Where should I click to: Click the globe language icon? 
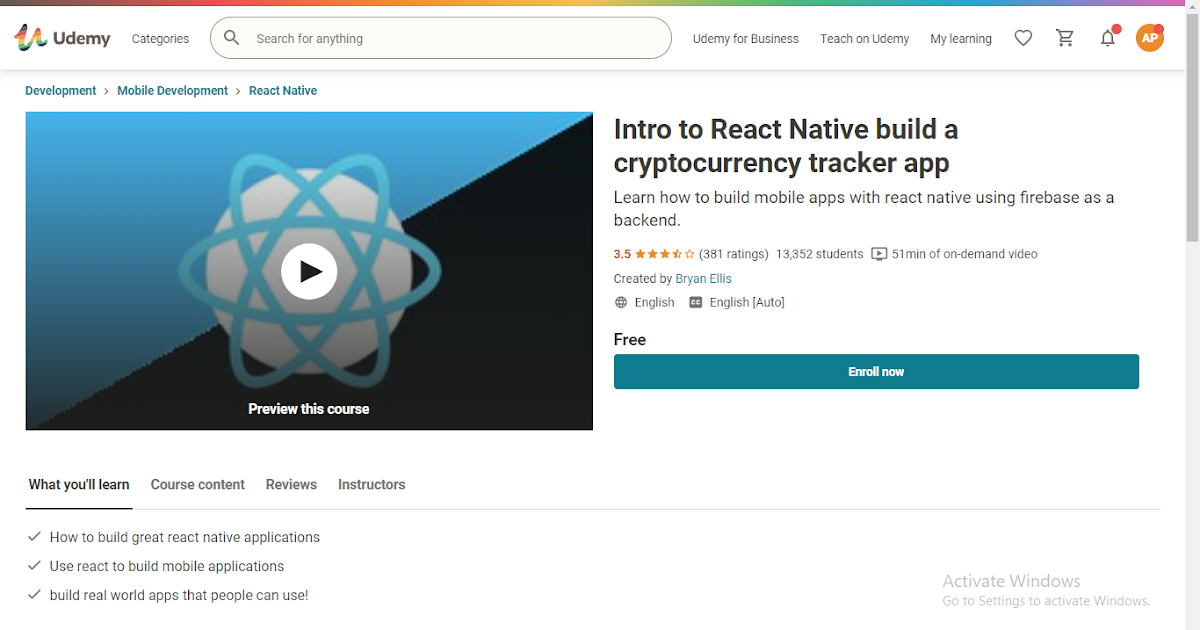click(621, 302)
